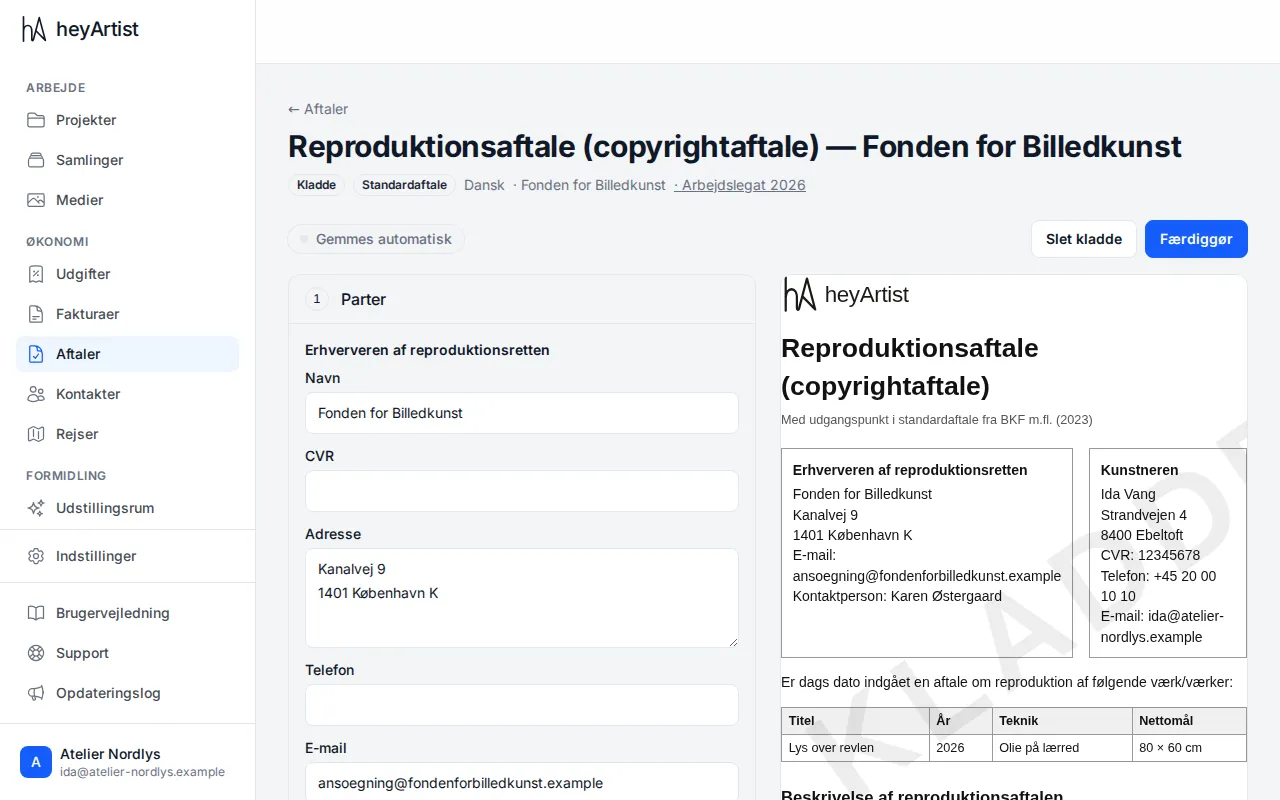Click the empty Telefon input field
Viewport: 1280px width, 800px height.
(x=522, y=705)
